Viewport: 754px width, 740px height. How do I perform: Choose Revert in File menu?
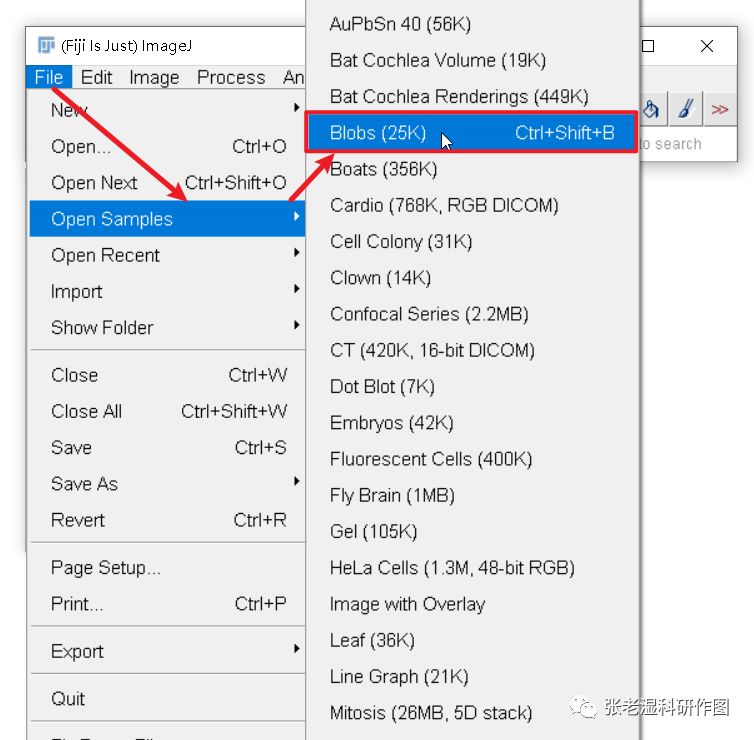pos(167,520)
